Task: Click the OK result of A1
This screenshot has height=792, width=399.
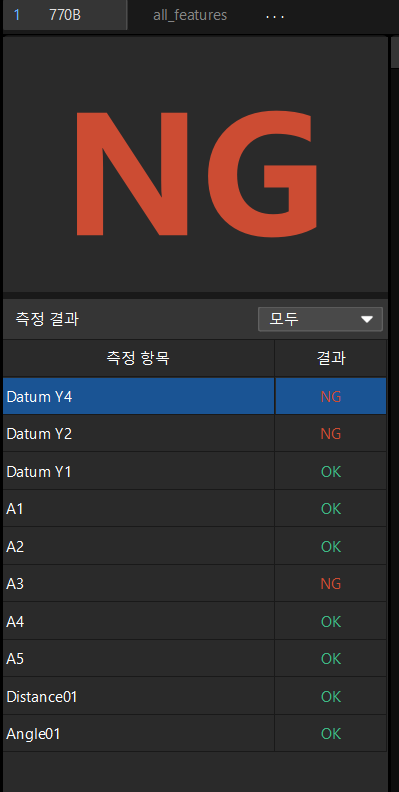Action: 331,509
